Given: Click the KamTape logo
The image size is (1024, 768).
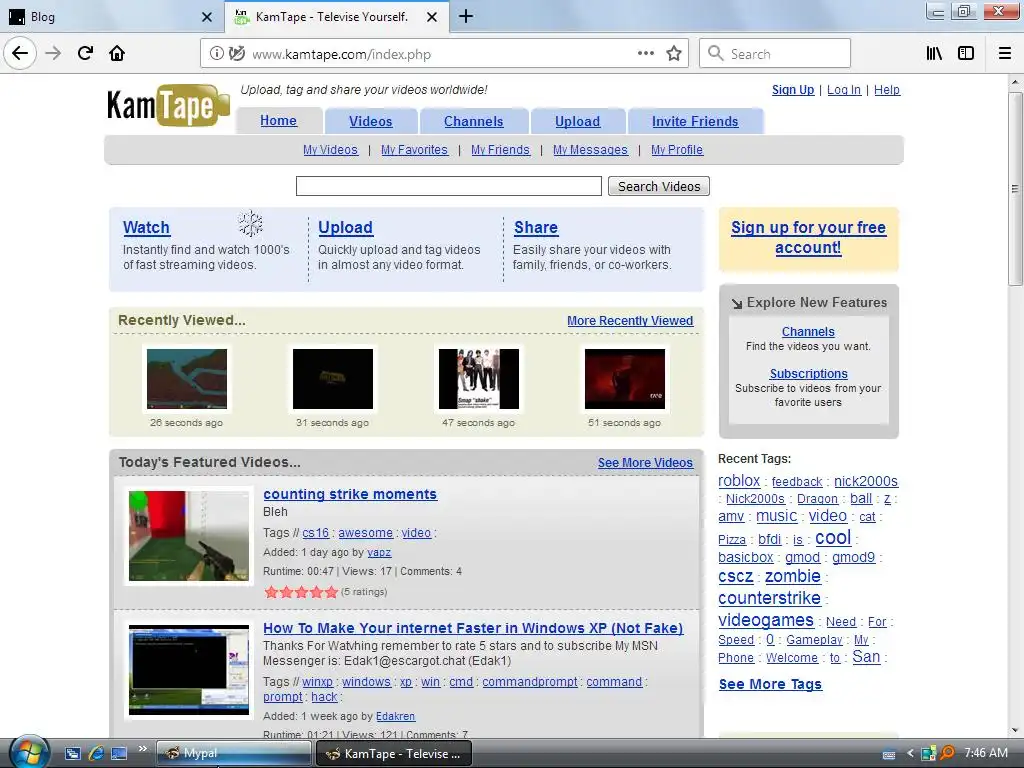Looking at the screenshot, I should point(168,105).
